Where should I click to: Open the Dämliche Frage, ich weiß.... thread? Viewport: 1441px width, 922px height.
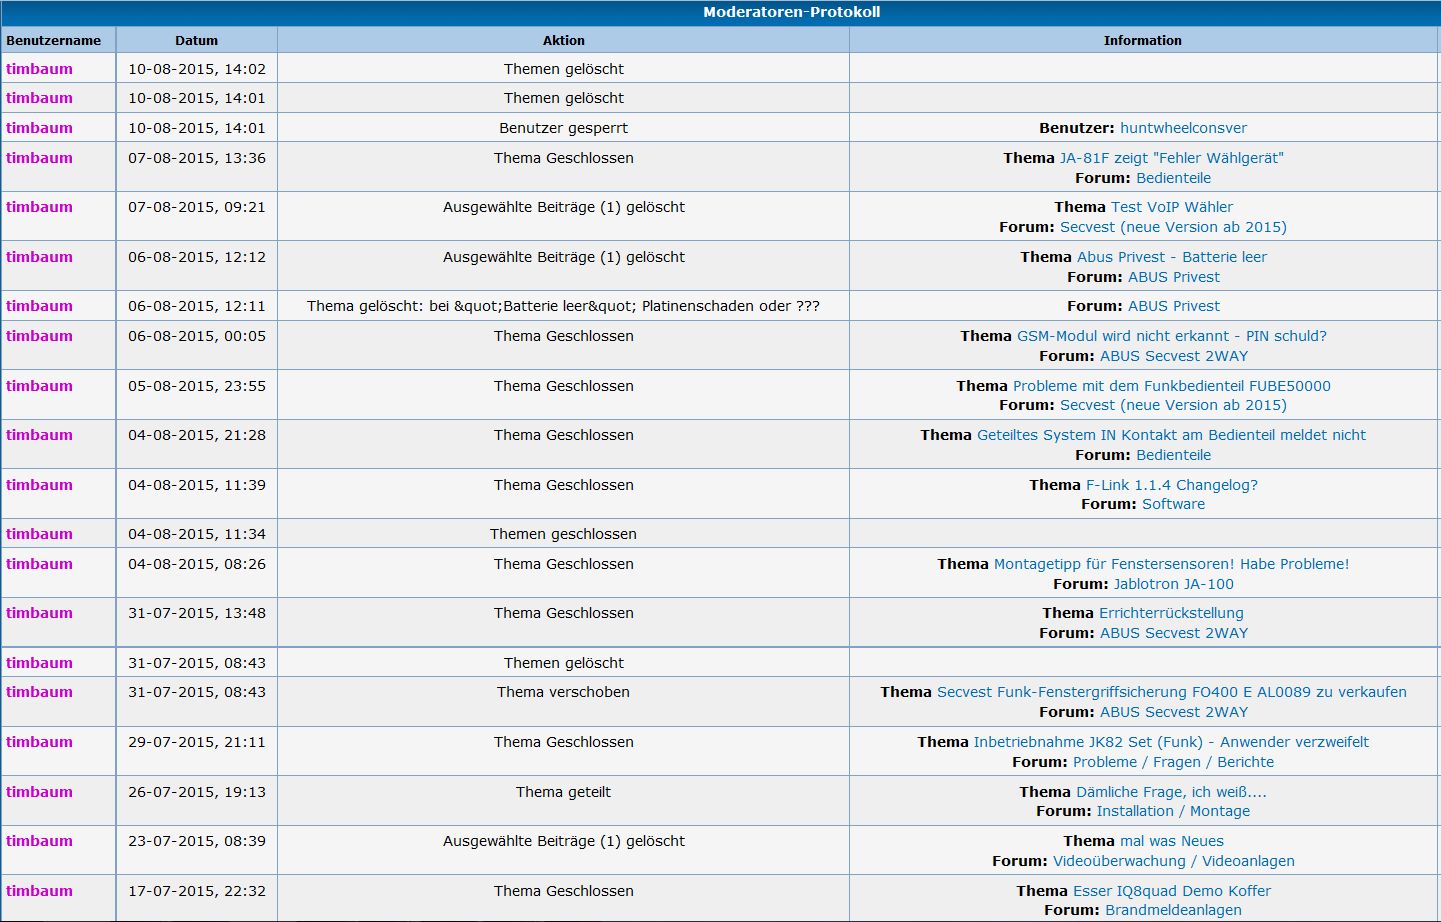point(1171,792)
